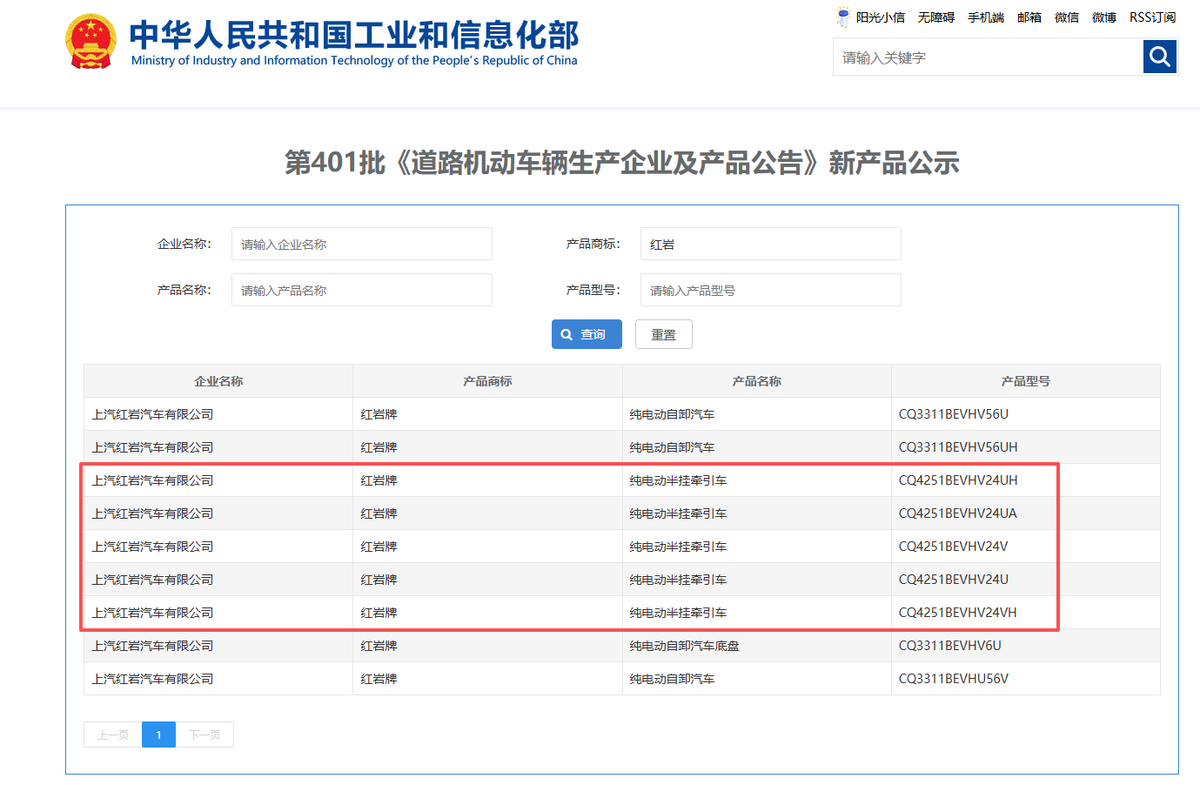
Task: Click the 企业名称 input field
Action: (x=361, y=244)
